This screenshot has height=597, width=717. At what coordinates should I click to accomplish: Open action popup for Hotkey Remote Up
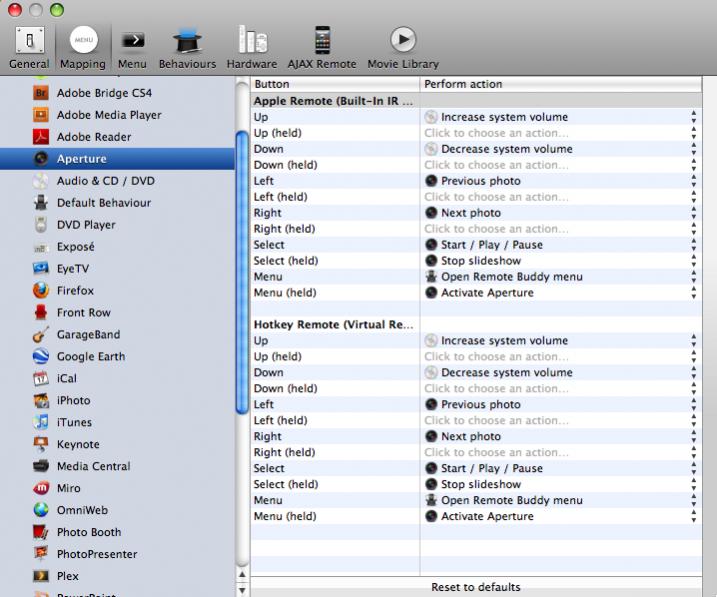[x=694, y=341]
